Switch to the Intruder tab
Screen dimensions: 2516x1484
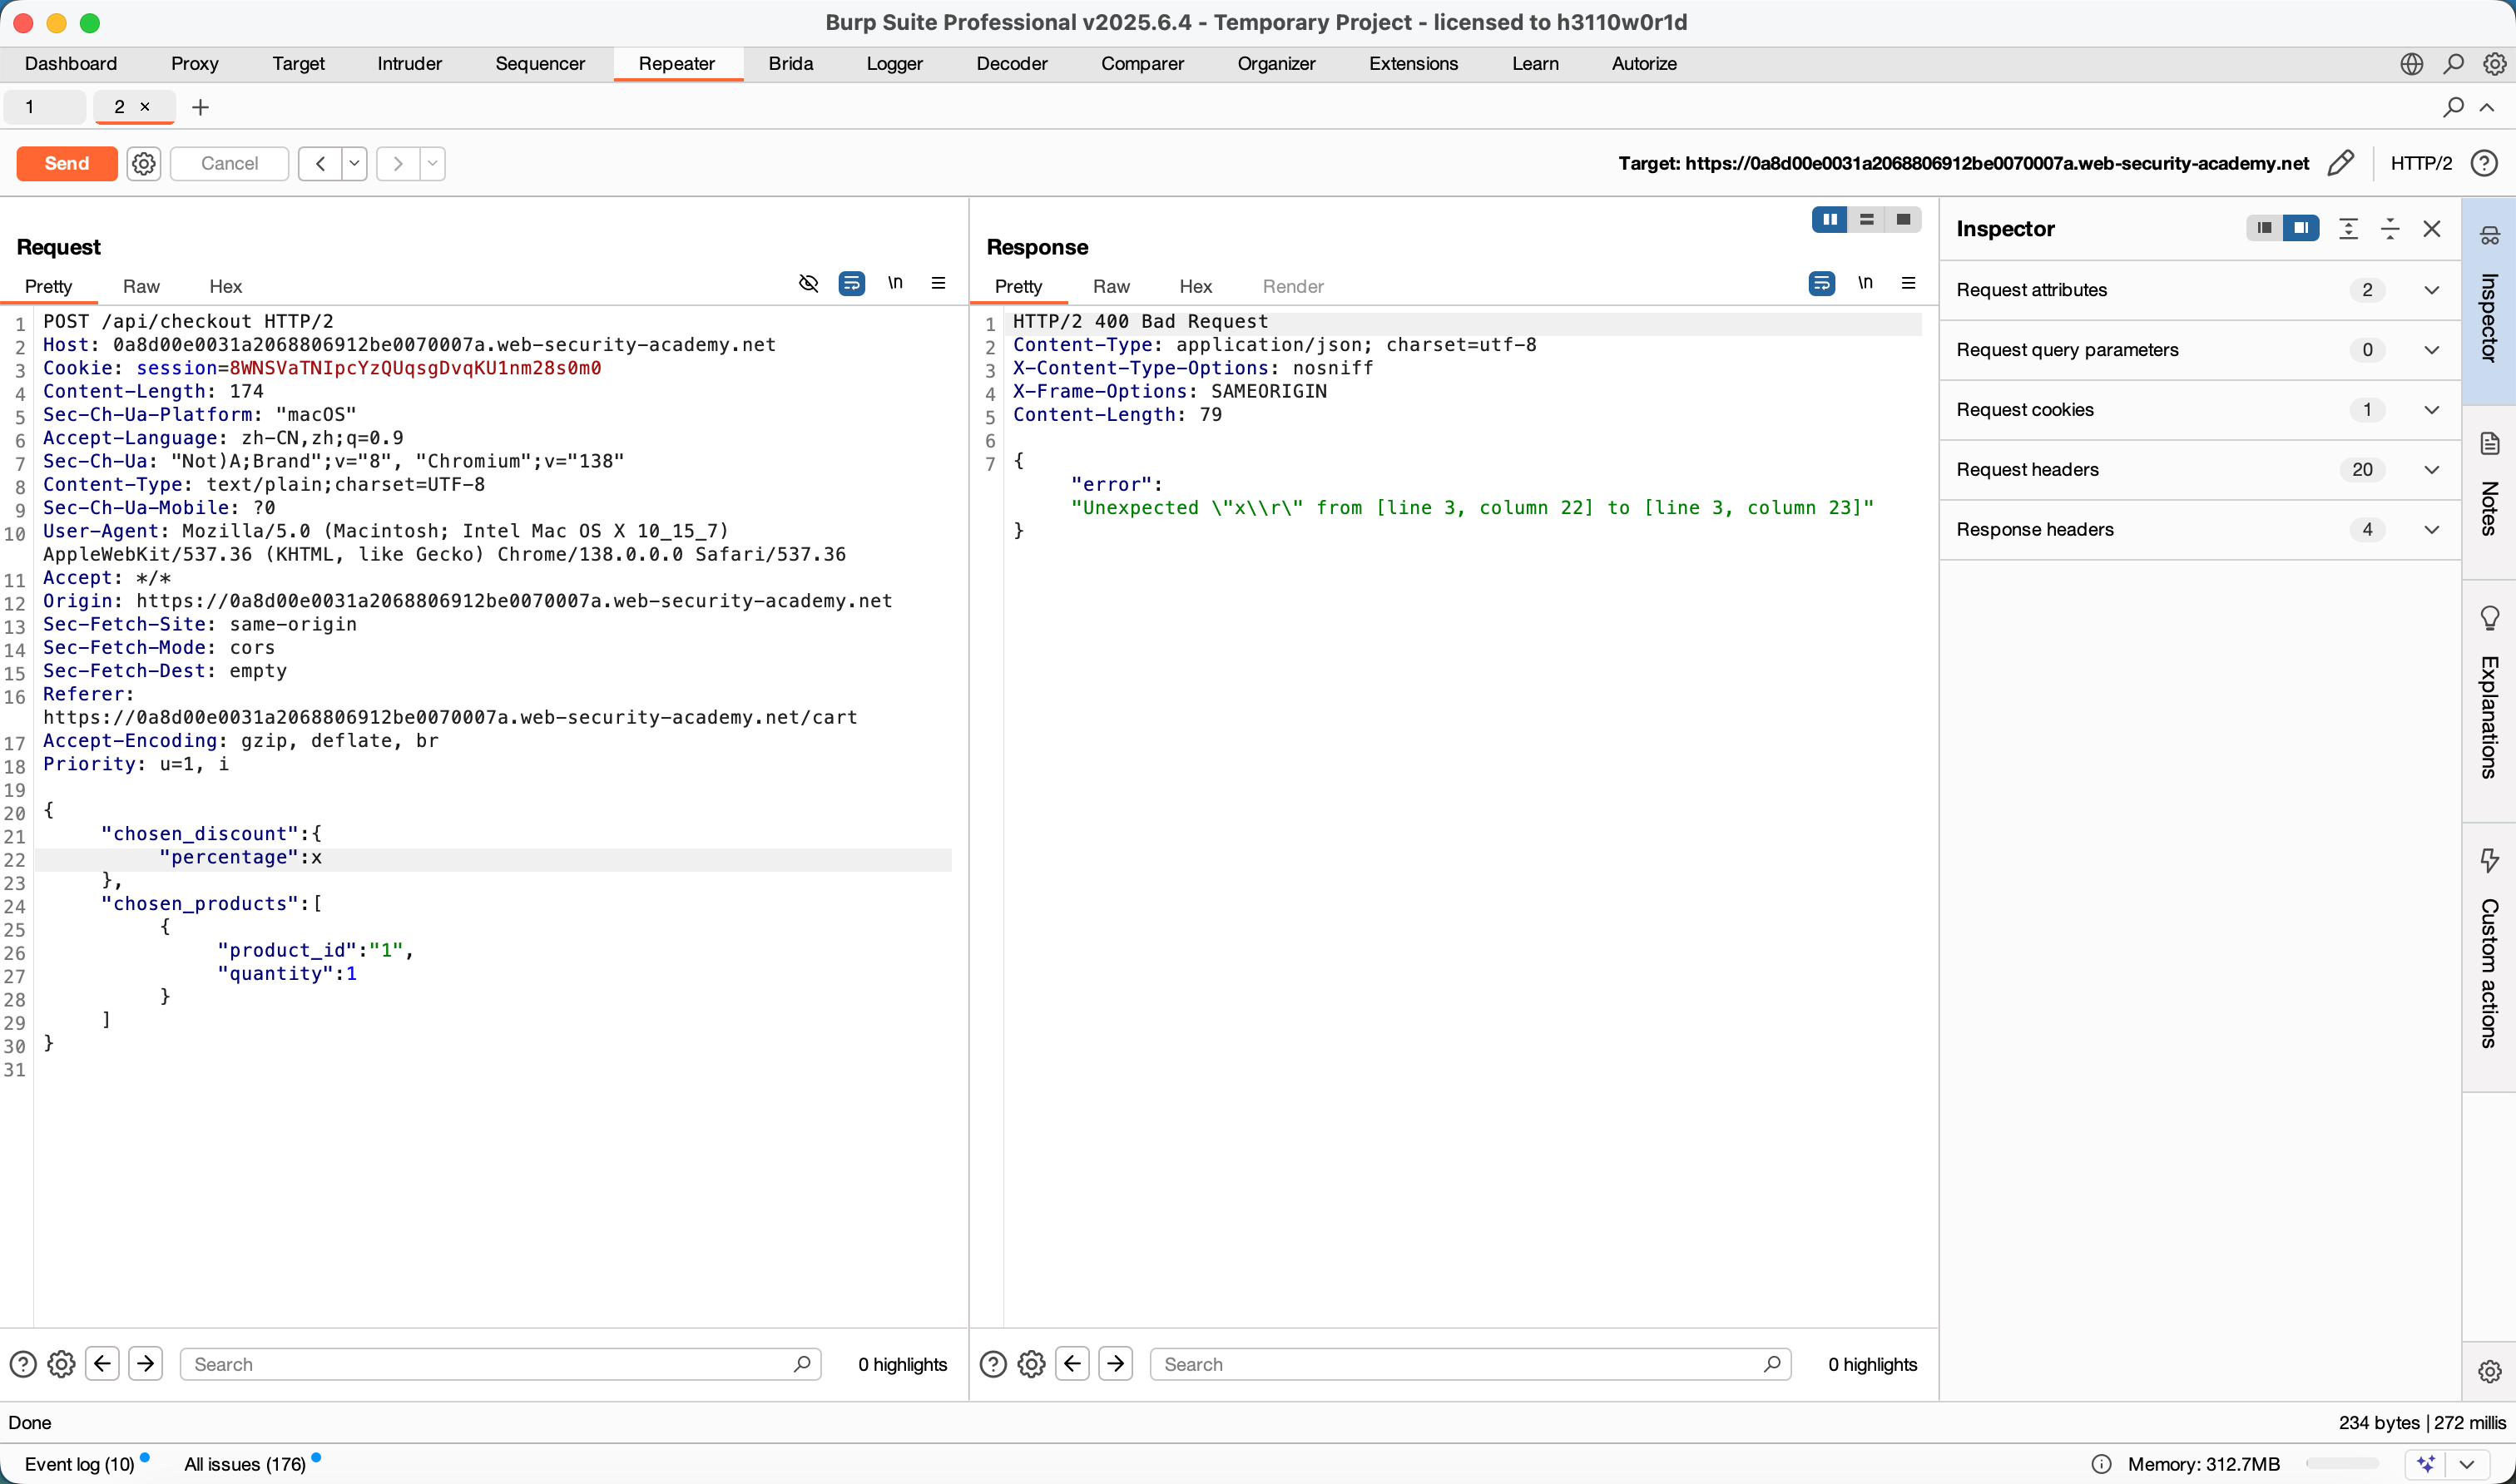point(409,63)
